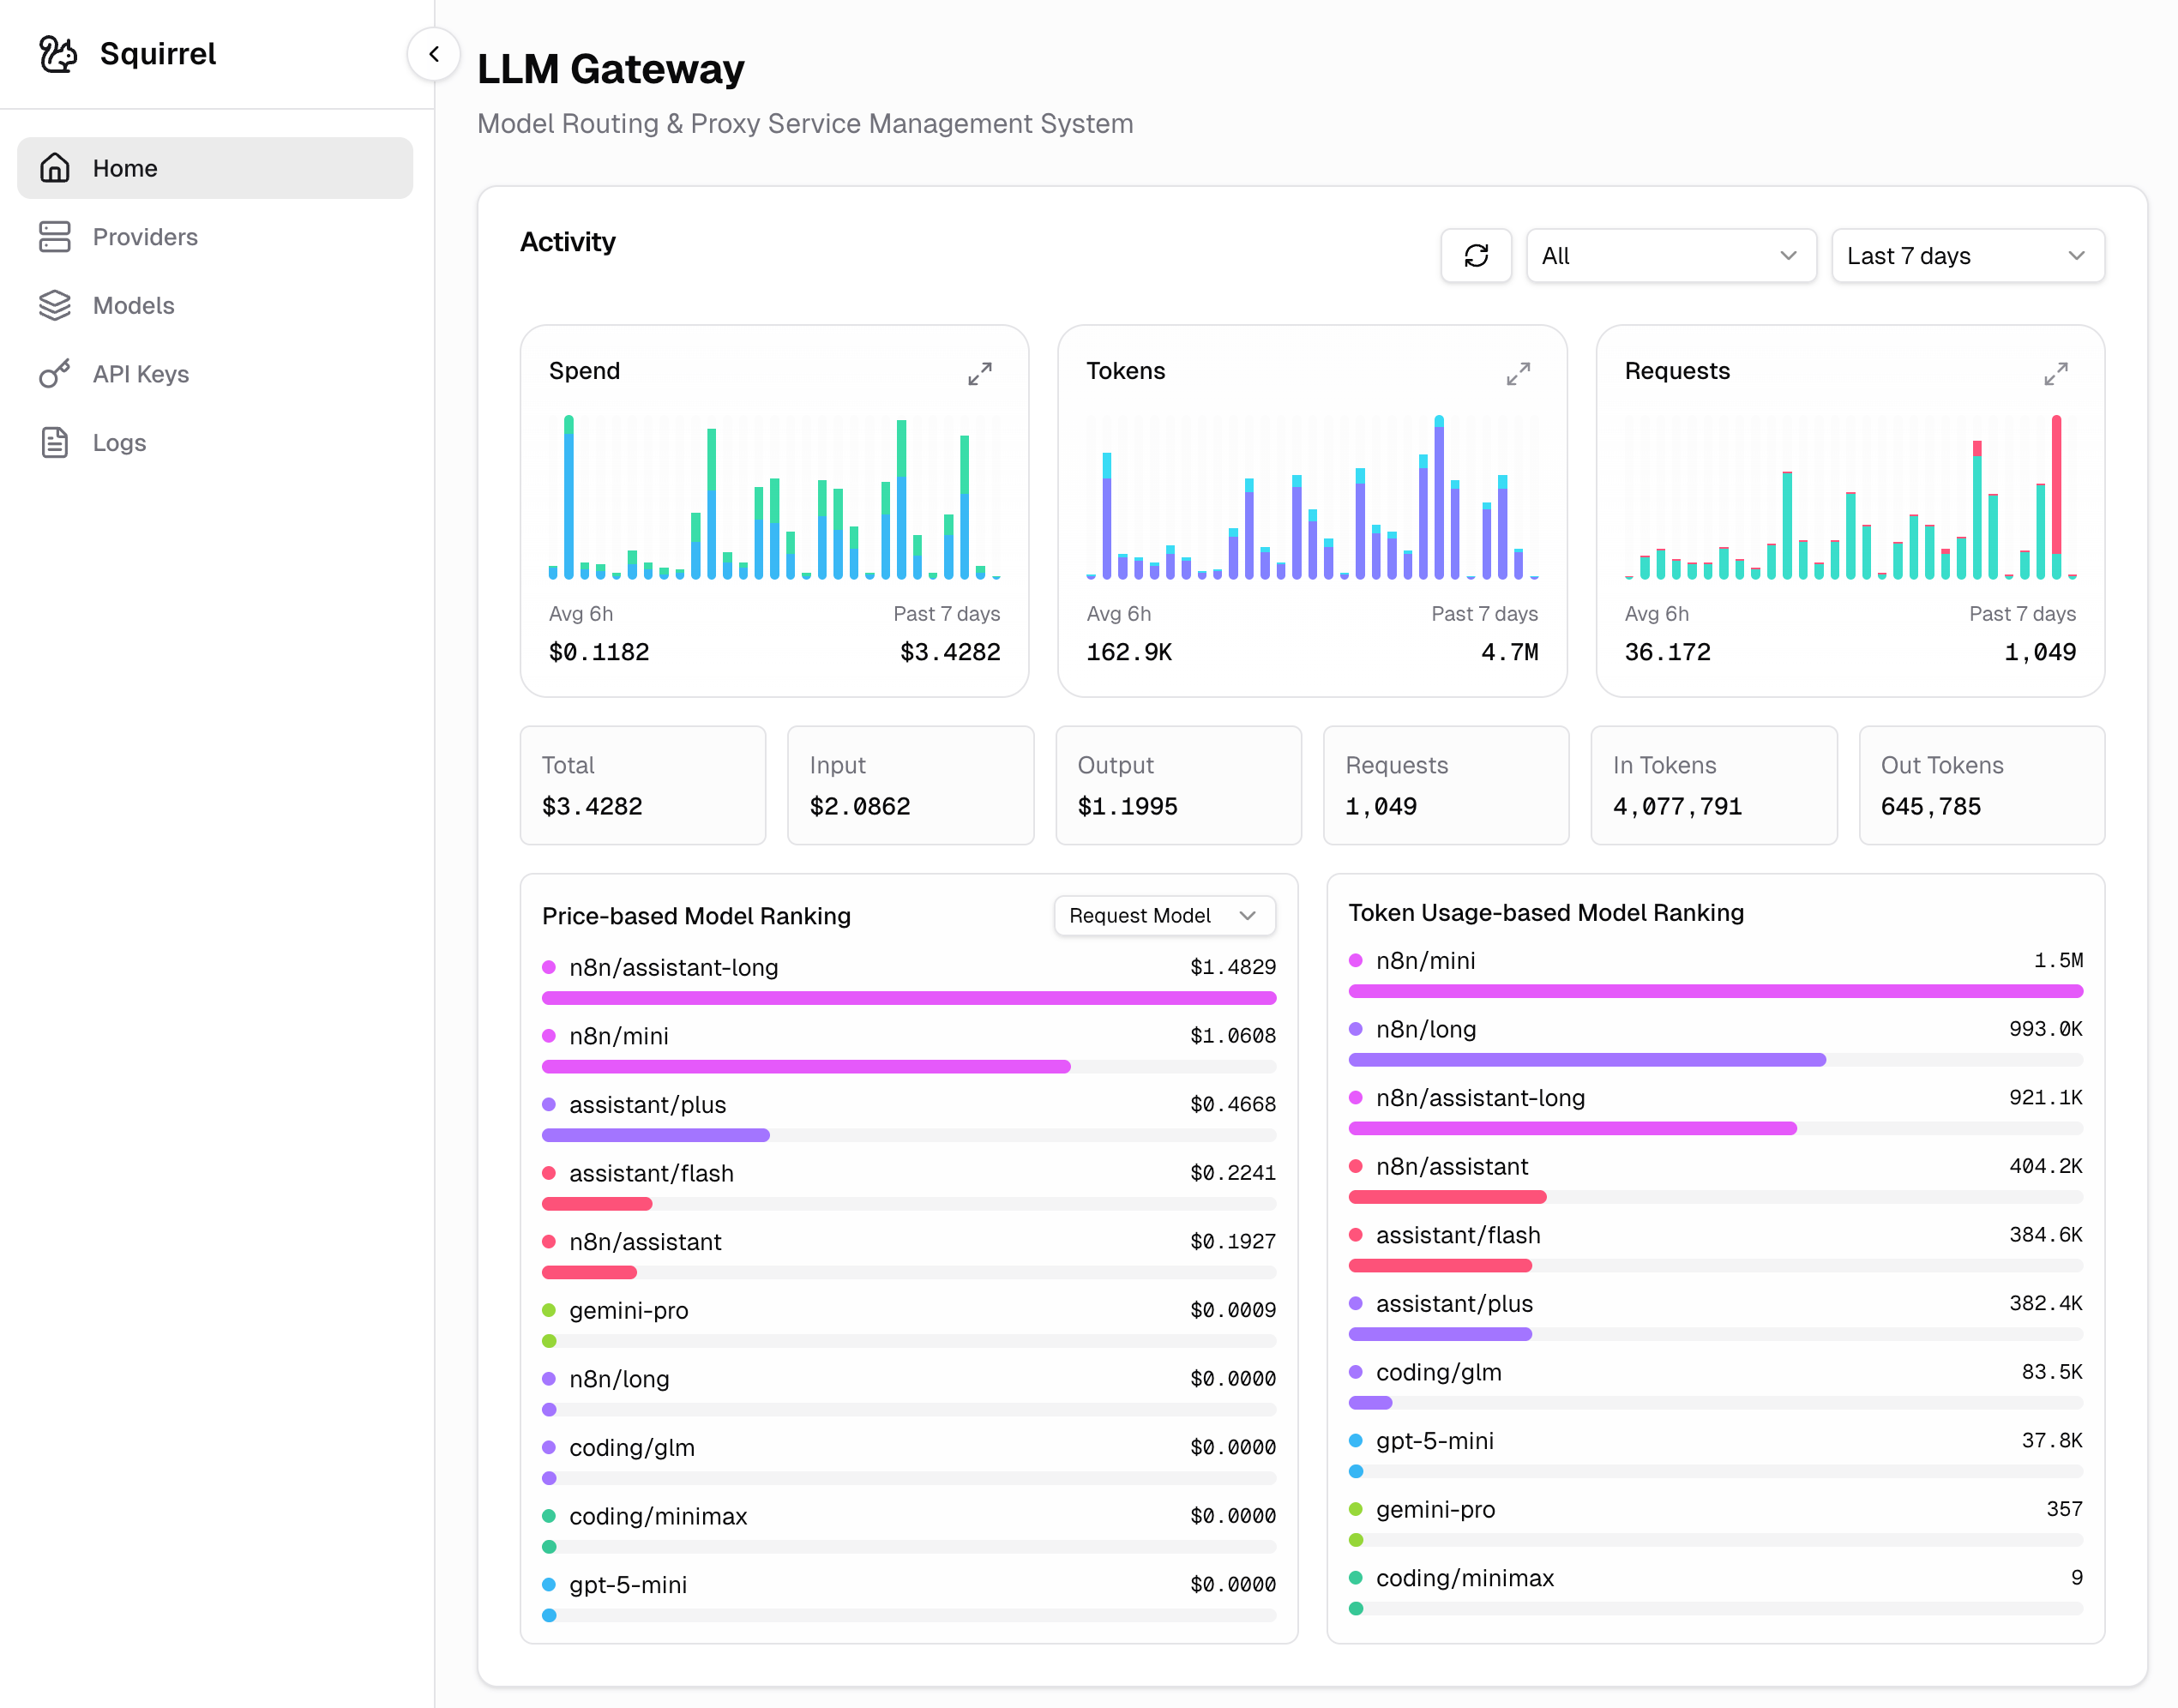Open the Logs page
2178x1708 pixels.
[119, 443]
